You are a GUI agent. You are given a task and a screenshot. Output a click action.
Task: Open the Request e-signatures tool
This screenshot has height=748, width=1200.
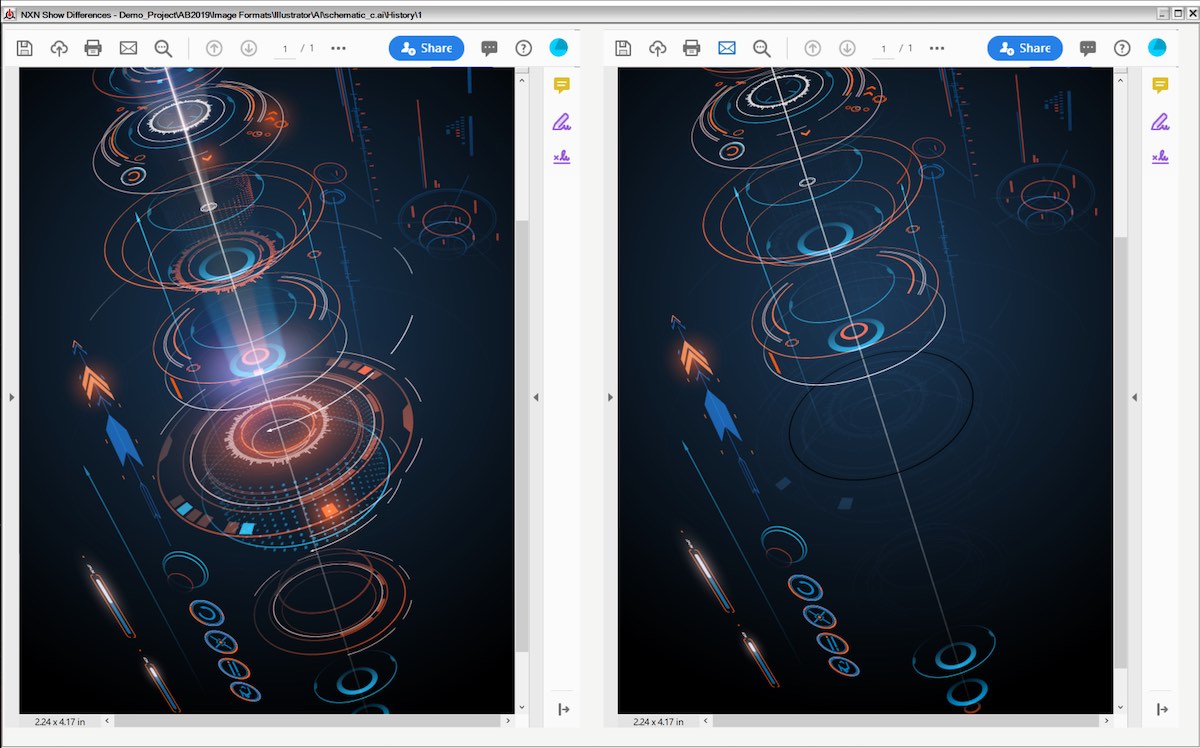click(561, 157)
